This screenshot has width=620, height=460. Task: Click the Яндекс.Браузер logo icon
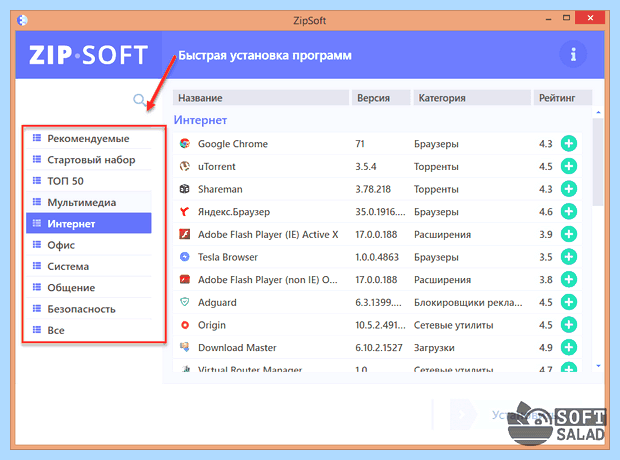pos(185,212)
